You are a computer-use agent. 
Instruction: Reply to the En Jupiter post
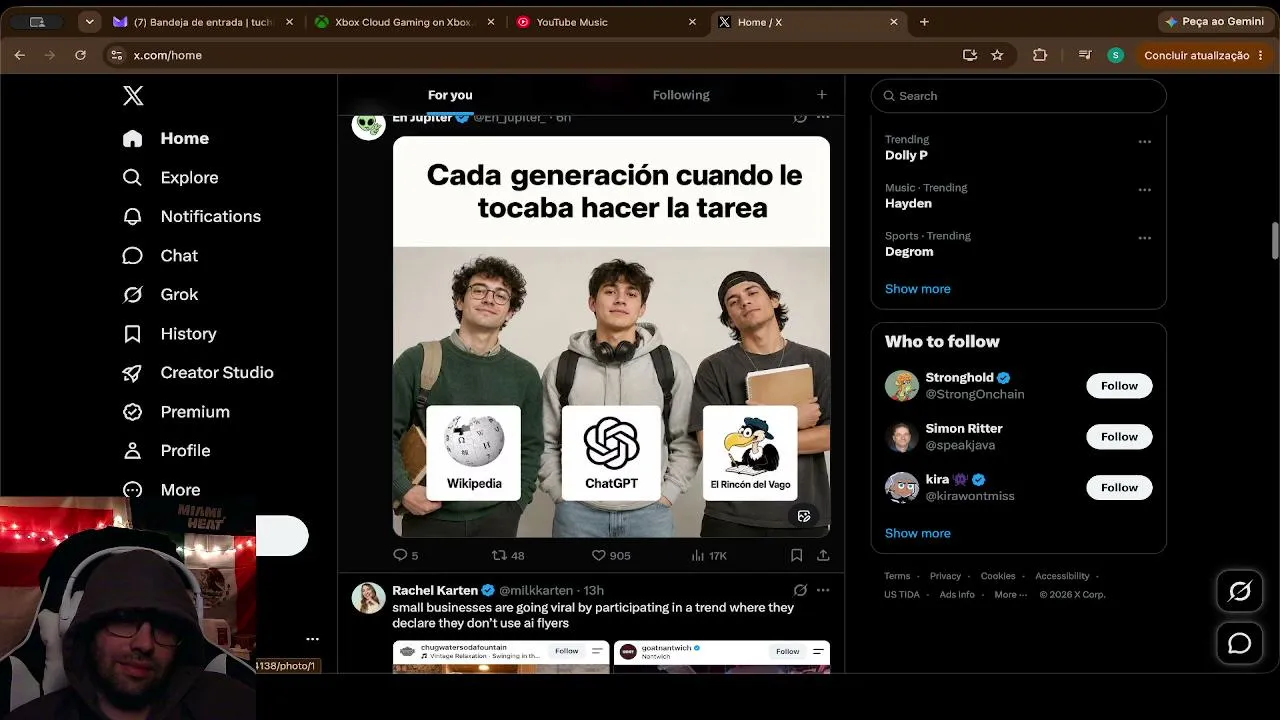(405, 555)
